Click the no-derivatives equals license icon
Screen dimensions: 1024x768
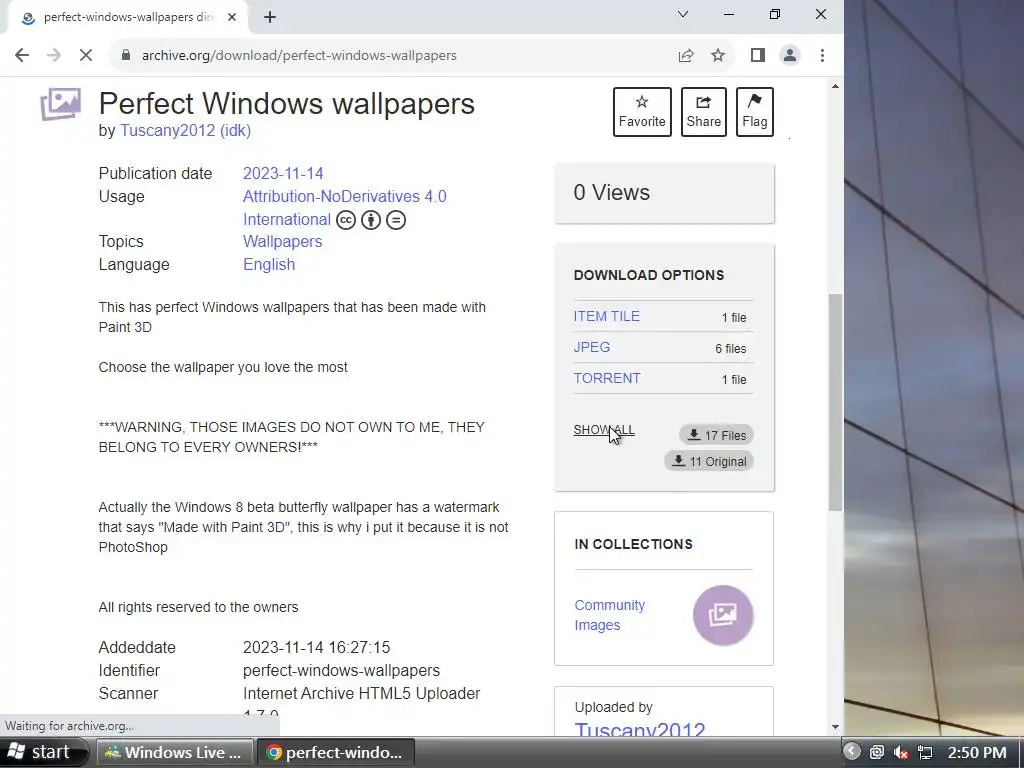pos(396,220)
